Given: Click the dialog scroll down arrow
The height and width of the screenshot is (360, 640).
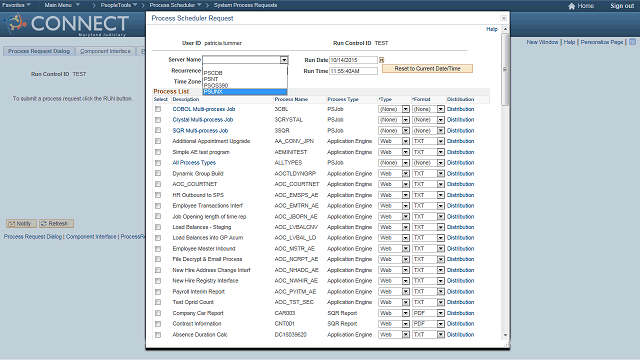Looking at the screenshot, I should pos(505,335).
